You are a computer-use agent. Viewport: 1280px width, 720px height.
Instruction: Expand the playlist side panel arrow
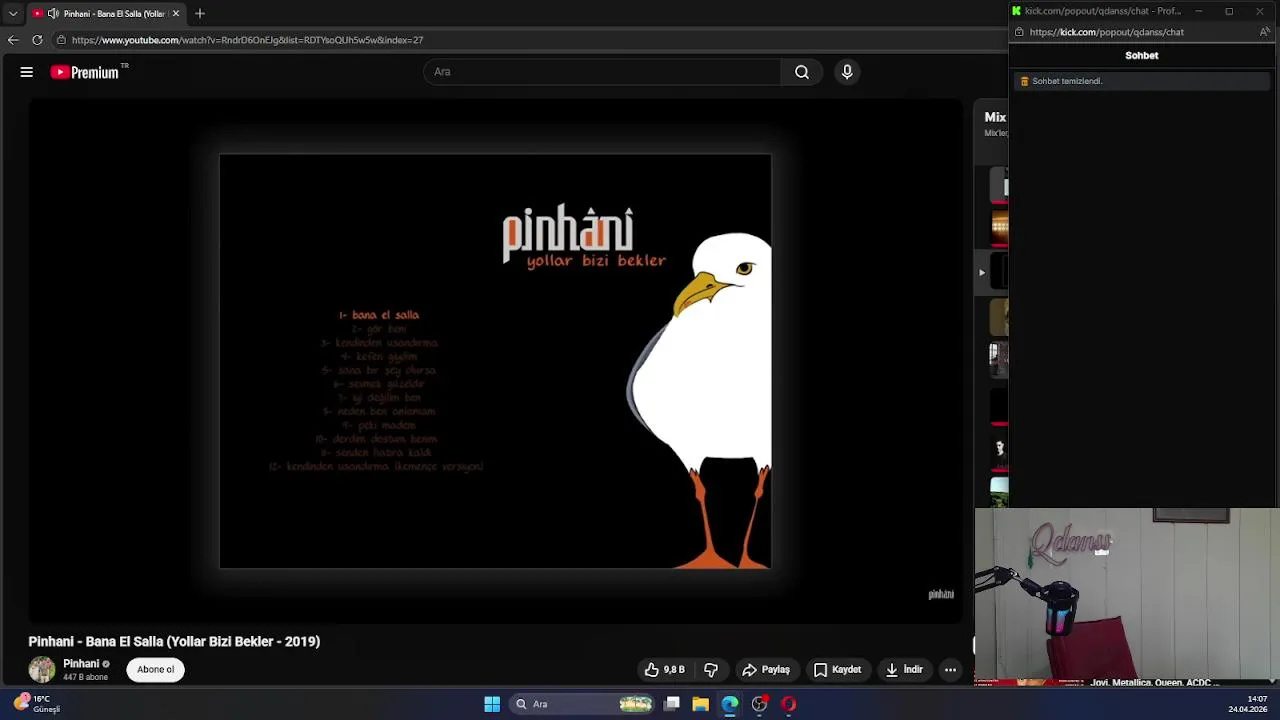[x=982, y=272]
